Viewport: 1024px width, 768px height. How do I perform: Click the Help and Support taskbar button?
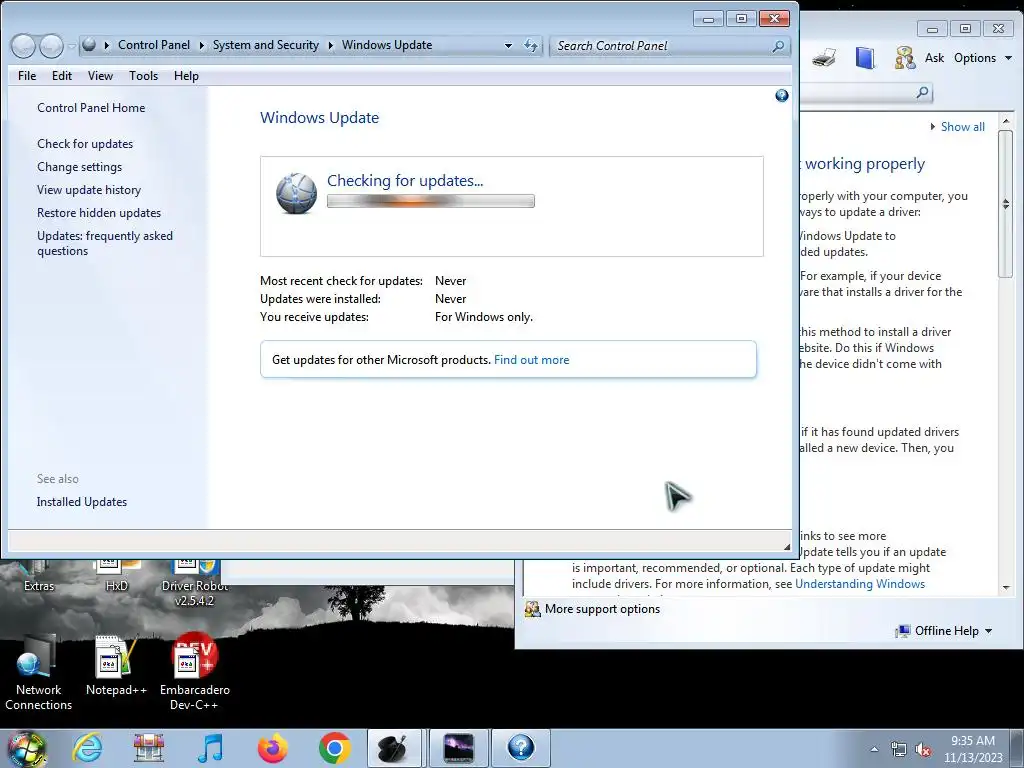coord(520,748)
